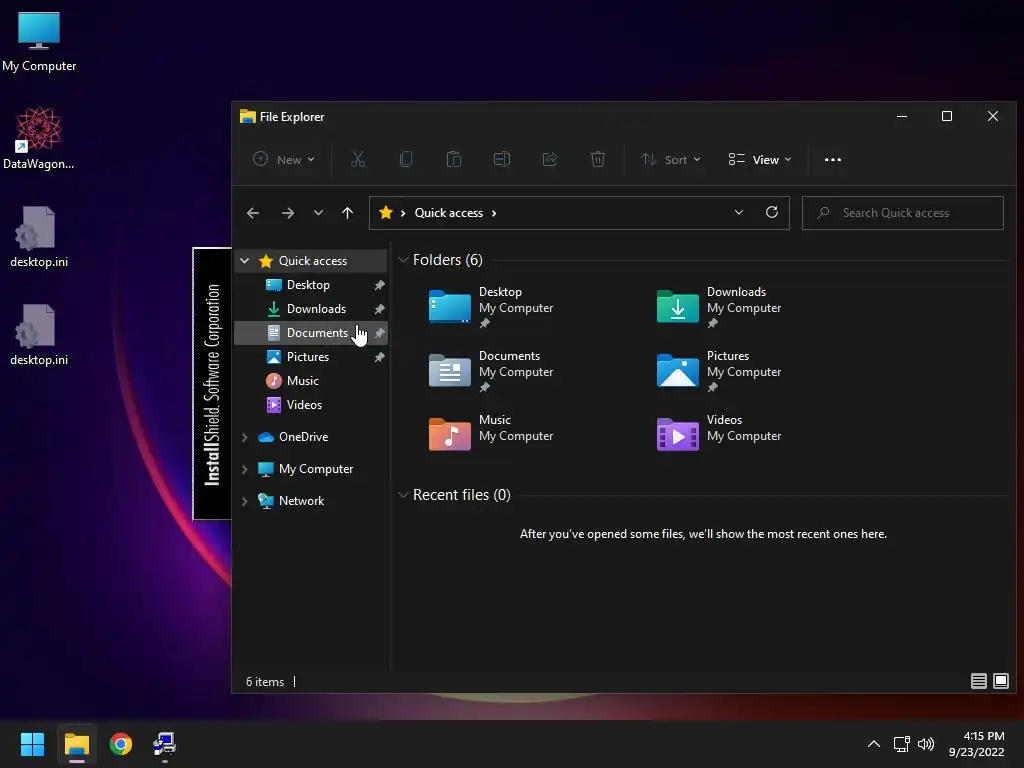Collapse the Quick access tree node
This screenshot has width=1024, height=768.
coord(244,261)
